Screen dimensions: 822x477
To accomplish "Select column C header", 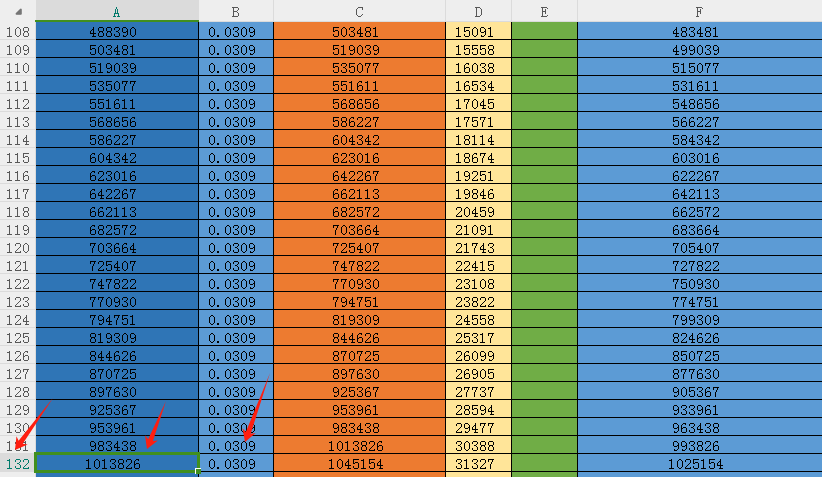I will coord(359,12).
